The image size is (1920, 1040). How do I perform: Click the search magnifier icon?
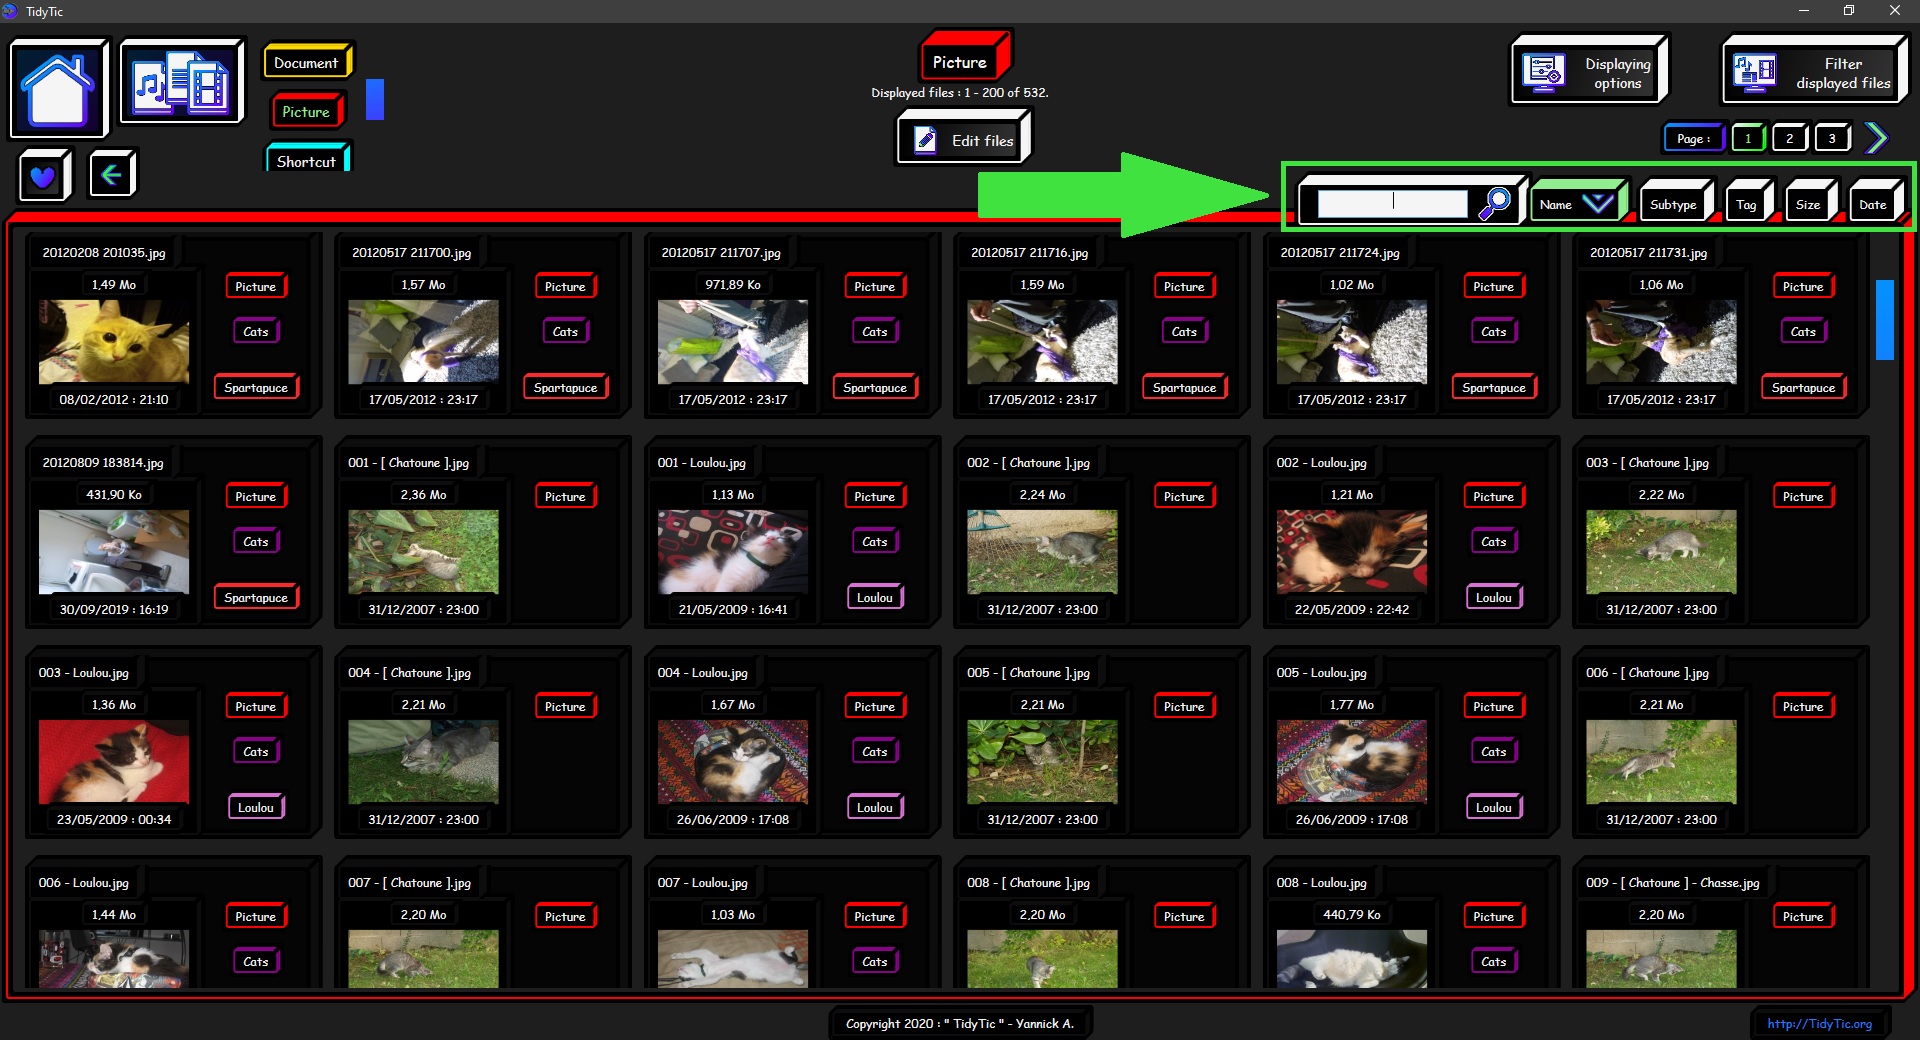pos(1495,203)
